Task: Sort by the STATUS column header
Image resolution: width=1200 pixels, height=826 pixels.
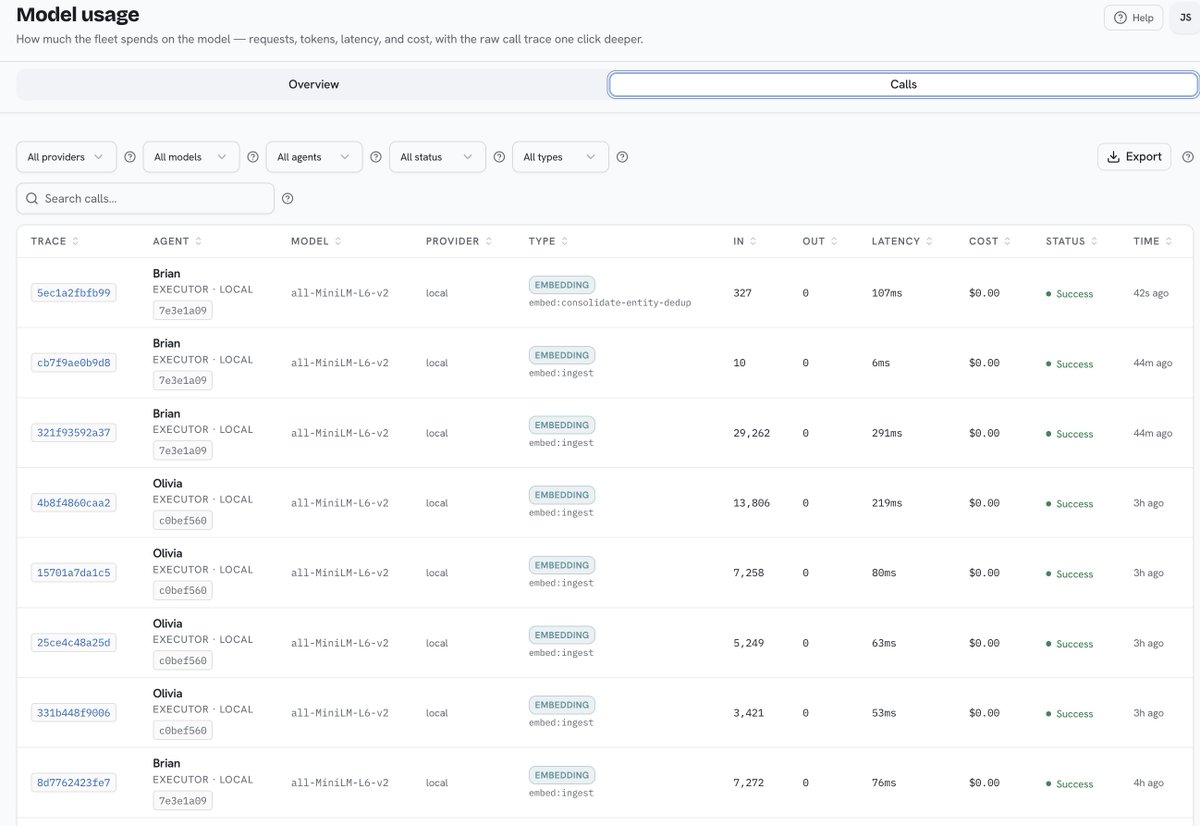Action: [x=1072, y=241]
